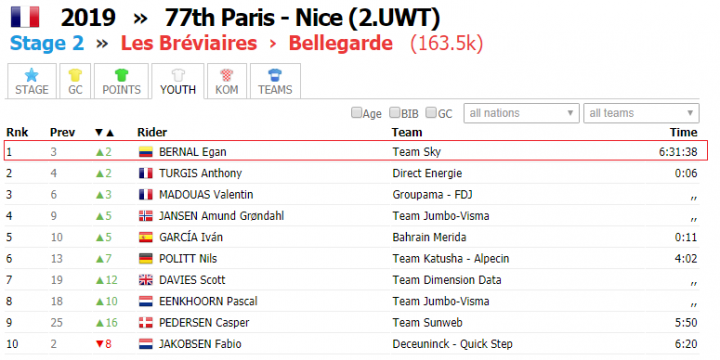
Task: Click the Time column header
Action: [683, 133]
